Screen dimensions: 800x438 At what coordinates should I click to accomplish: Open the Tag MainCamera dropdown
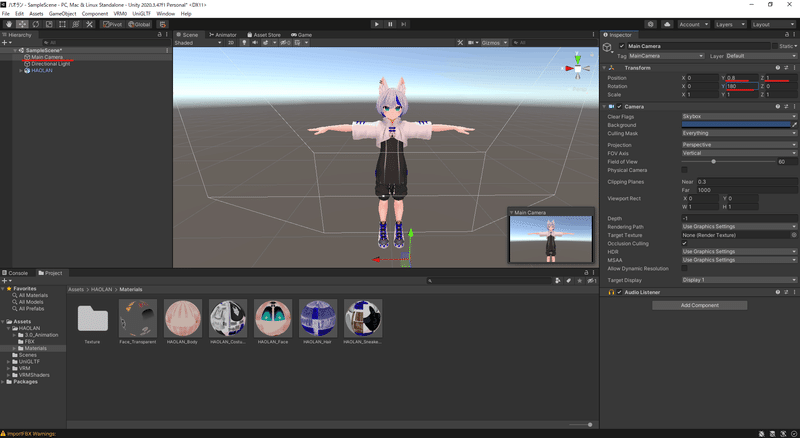point(666,56)
